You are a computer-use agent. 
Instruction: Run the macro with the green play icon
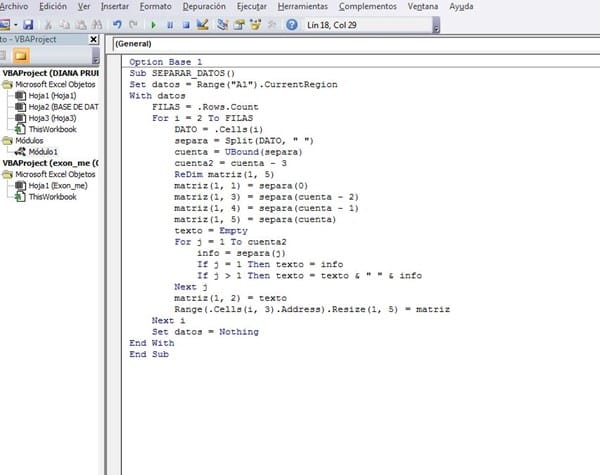[153, 23]
